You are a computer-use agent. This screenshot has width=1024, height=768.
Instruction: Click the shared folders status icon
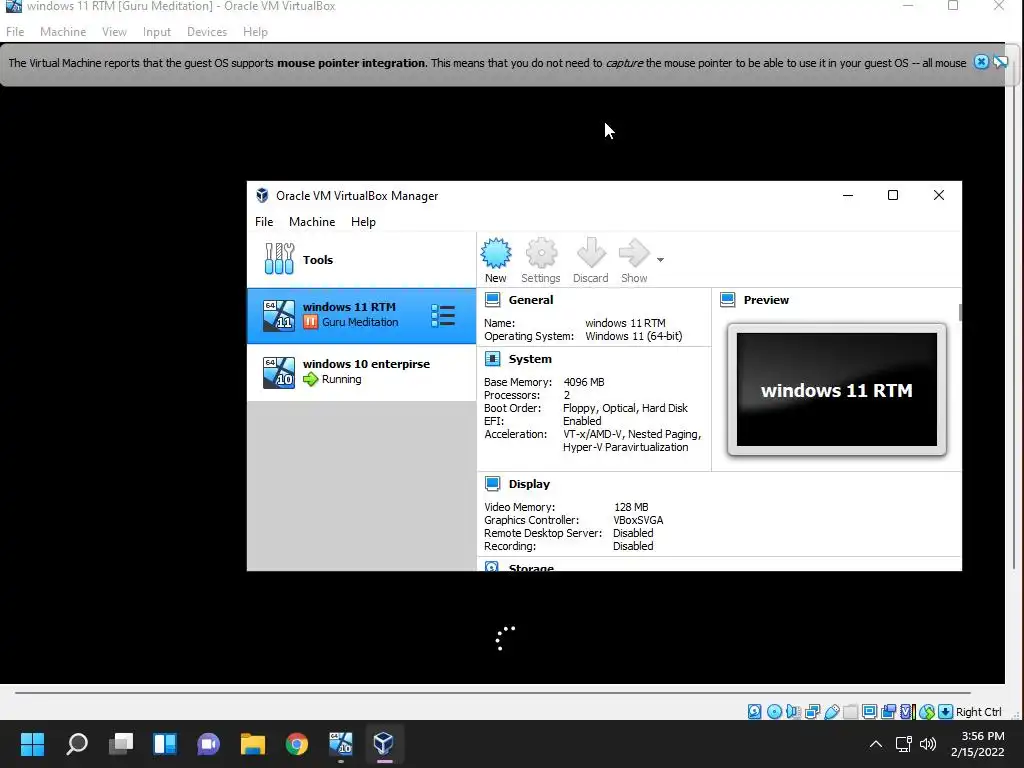click(850, 712)
